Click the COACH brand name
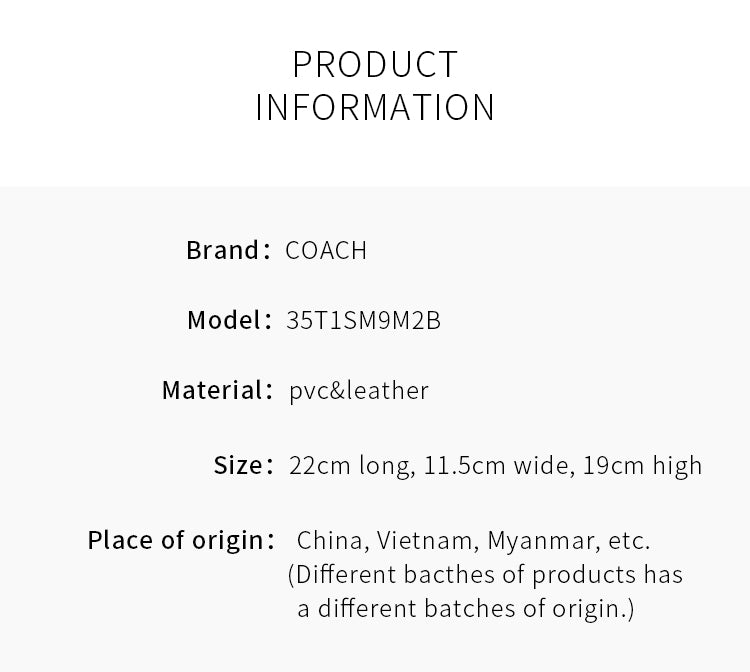 [326, 250]
